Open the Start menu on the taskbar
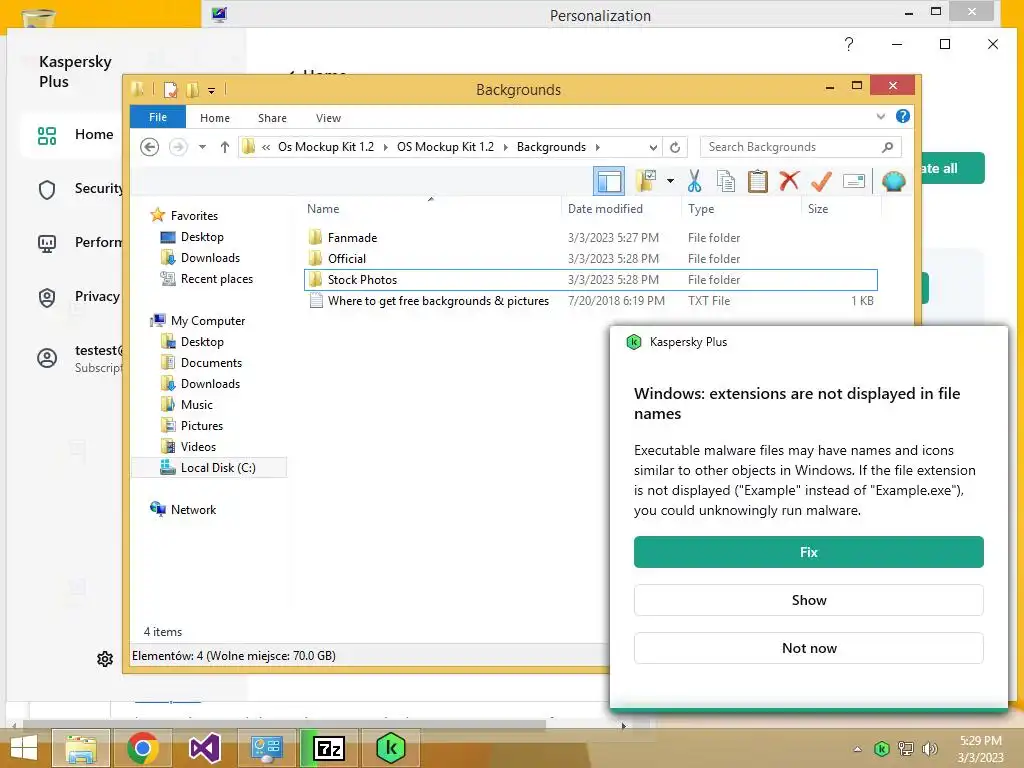The height and width of the screenshot is (768, 1024). click(24, 748)
